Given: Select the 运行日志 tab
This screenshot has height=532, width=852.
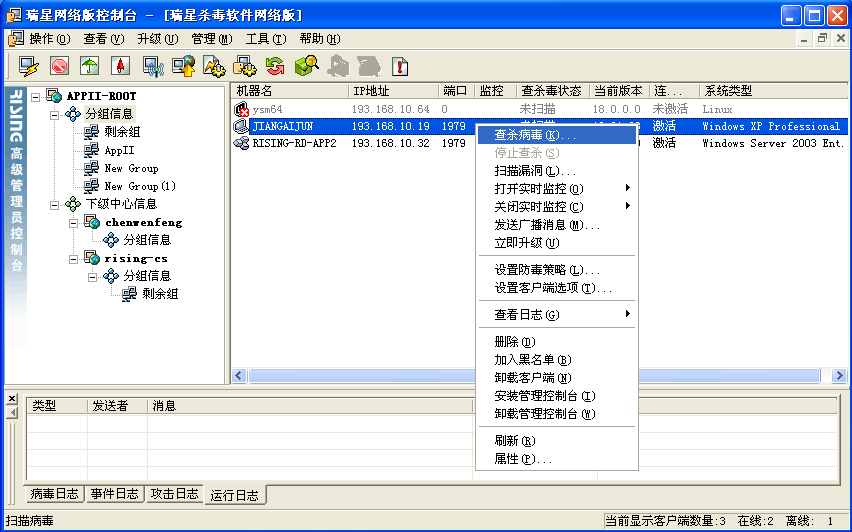Looking at the screenshot, I should 235,495.
